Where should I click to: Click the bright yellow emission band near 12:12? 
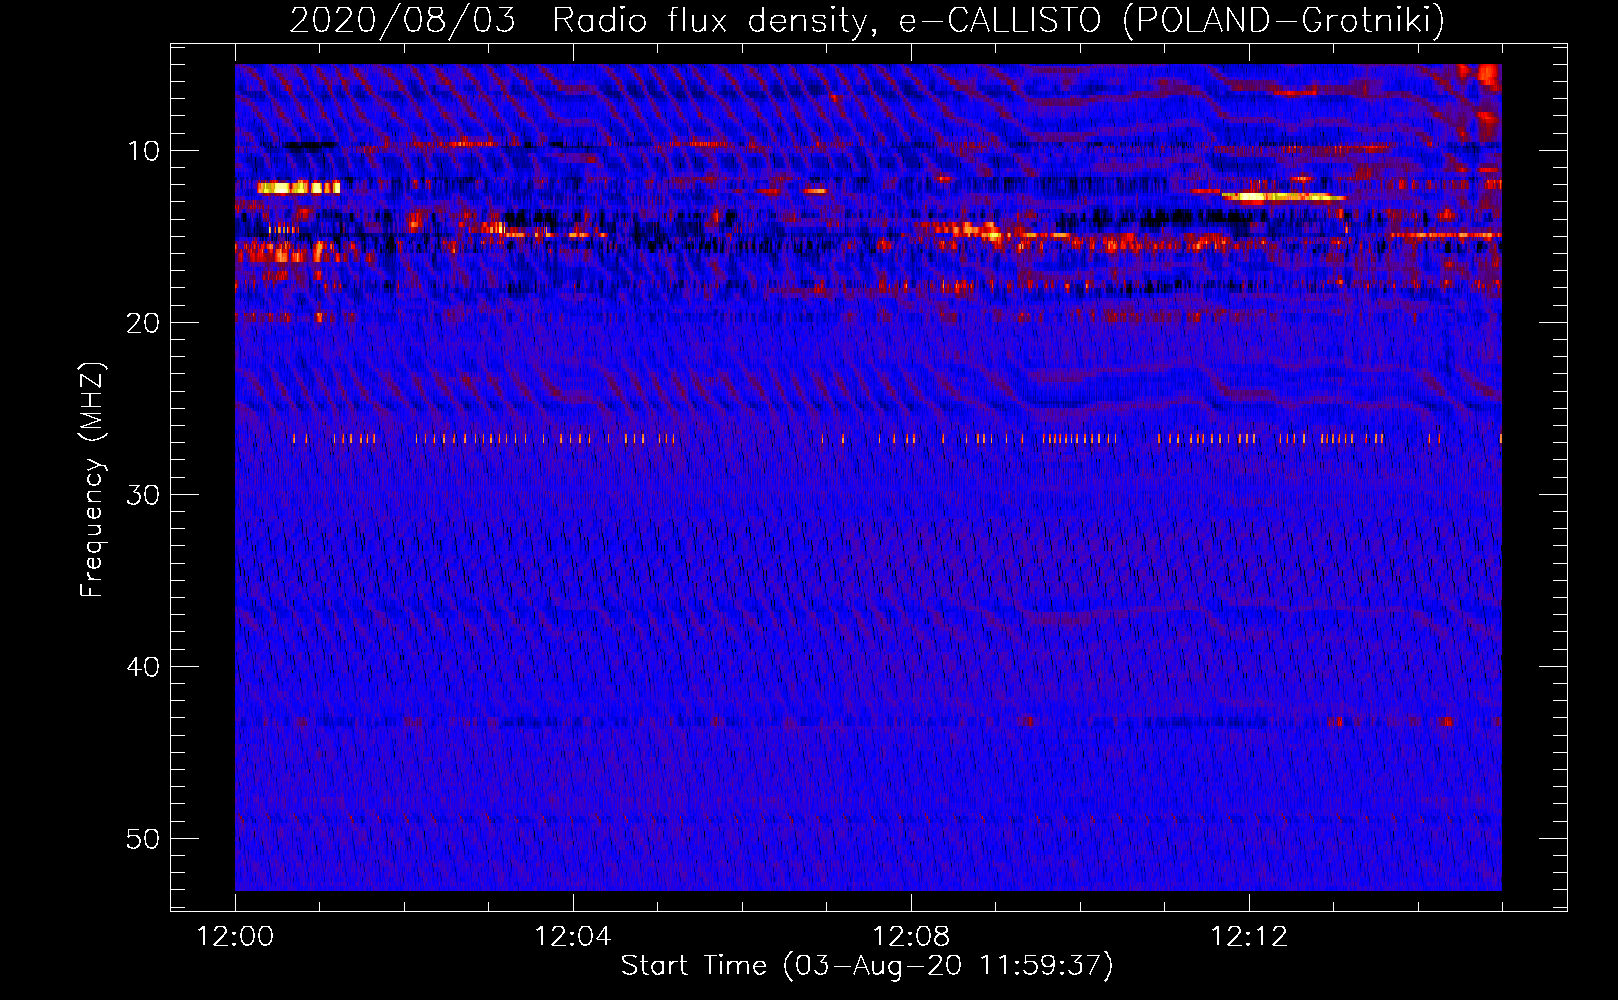(x=1283, y=197)
